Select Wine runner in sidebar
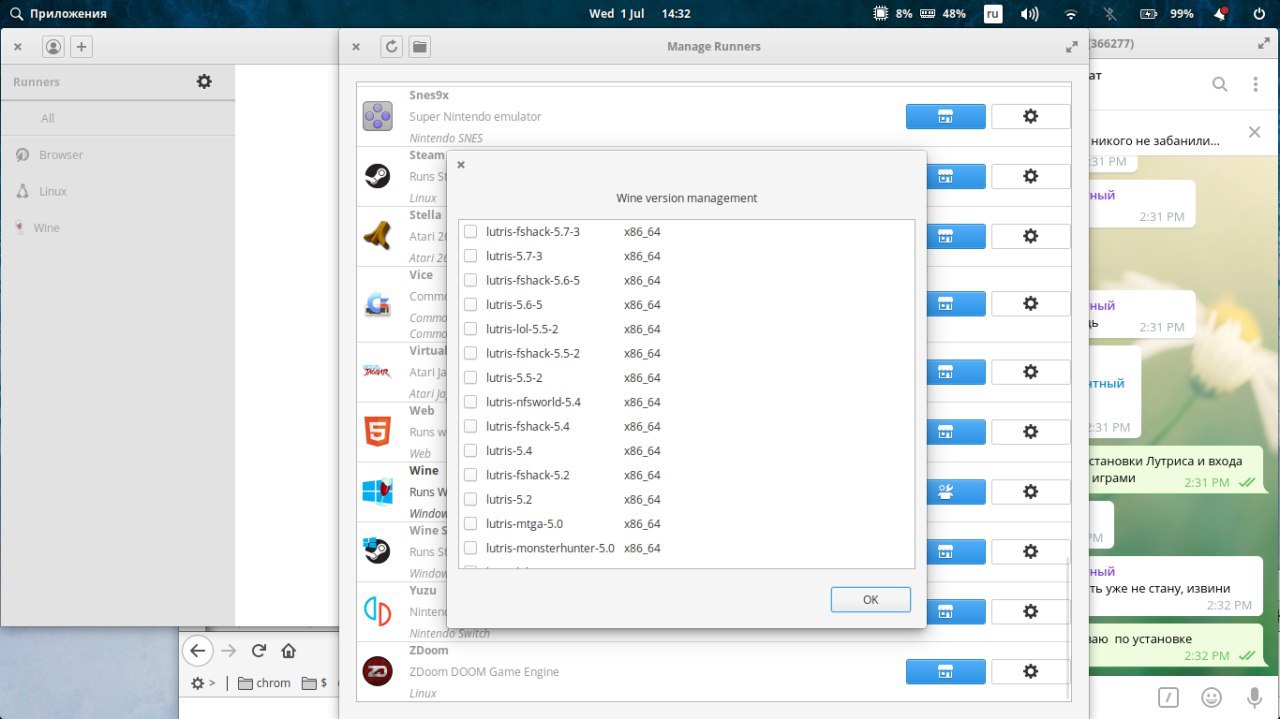Screen dimensions: 1280x719 [118, 228]
